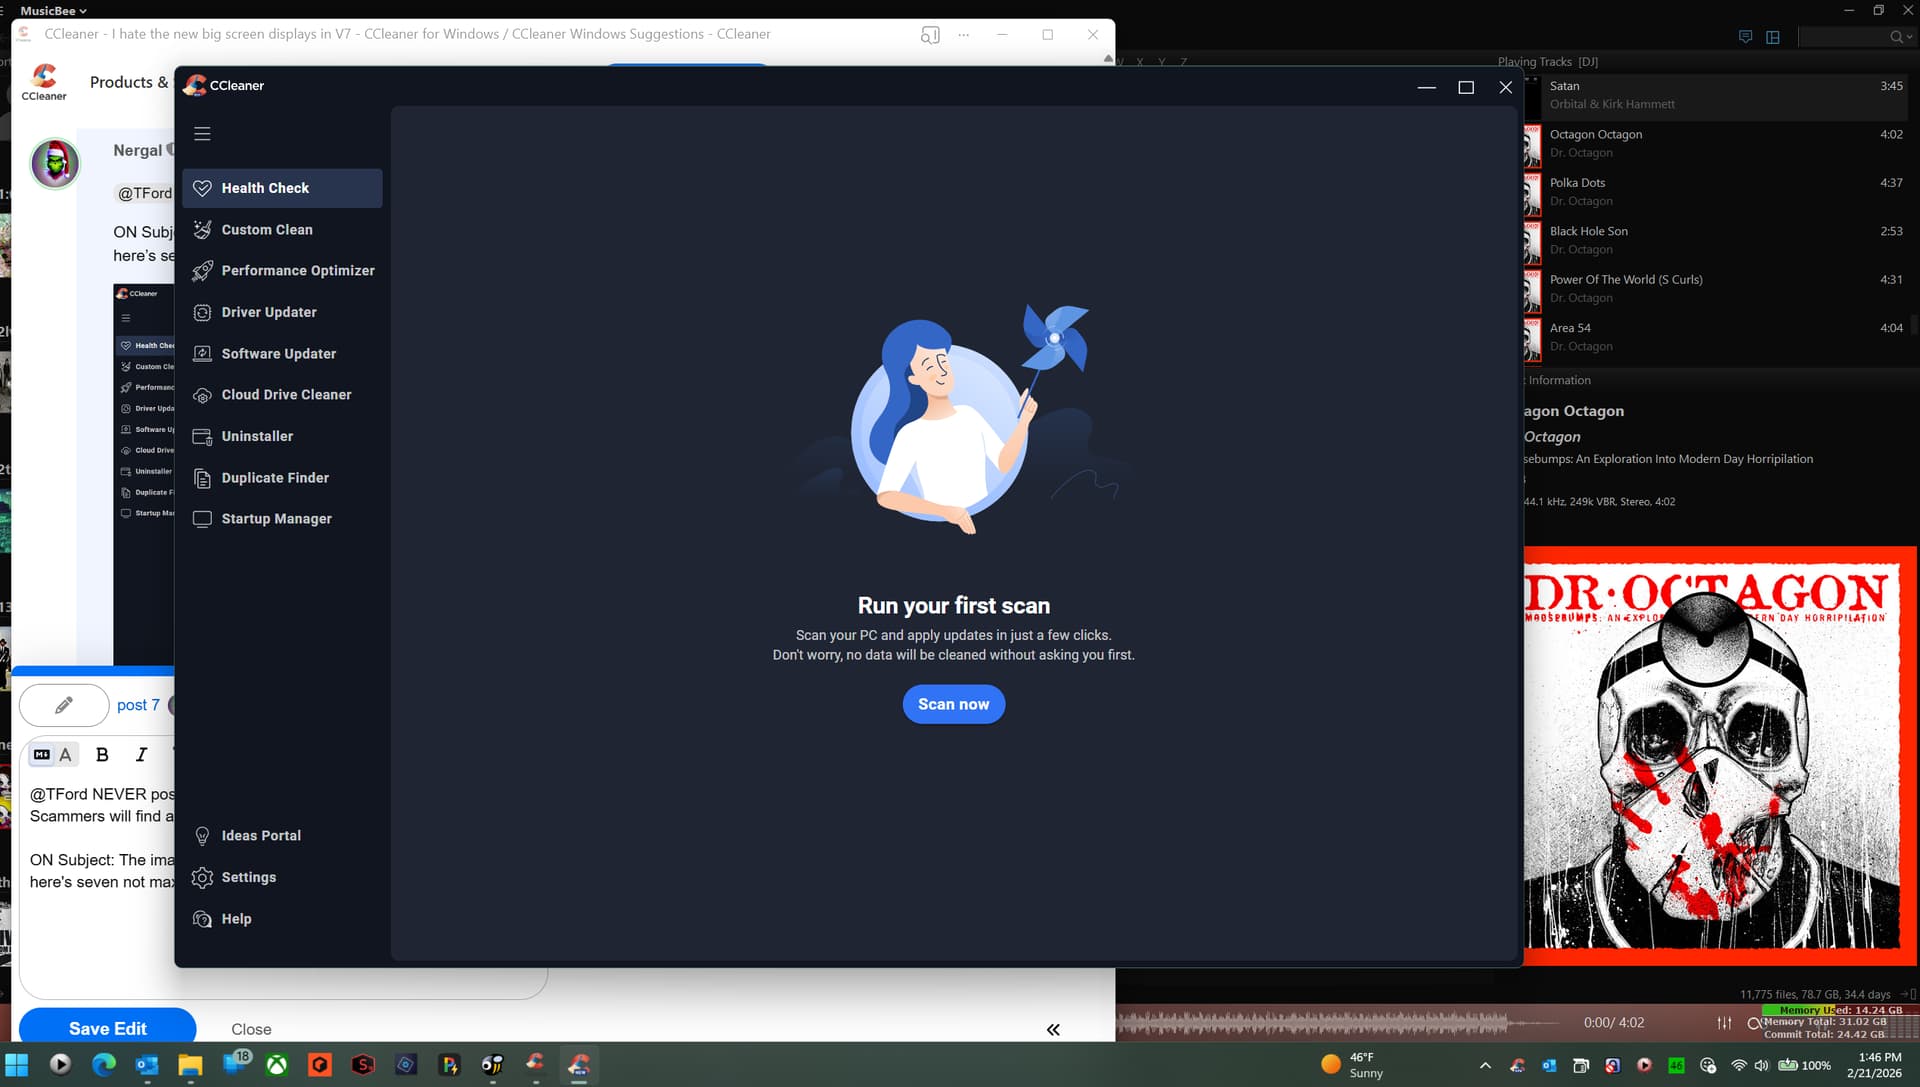Open Startup Manager
This screenshot has width=1920, height=1087.
[x=276, y=519]
